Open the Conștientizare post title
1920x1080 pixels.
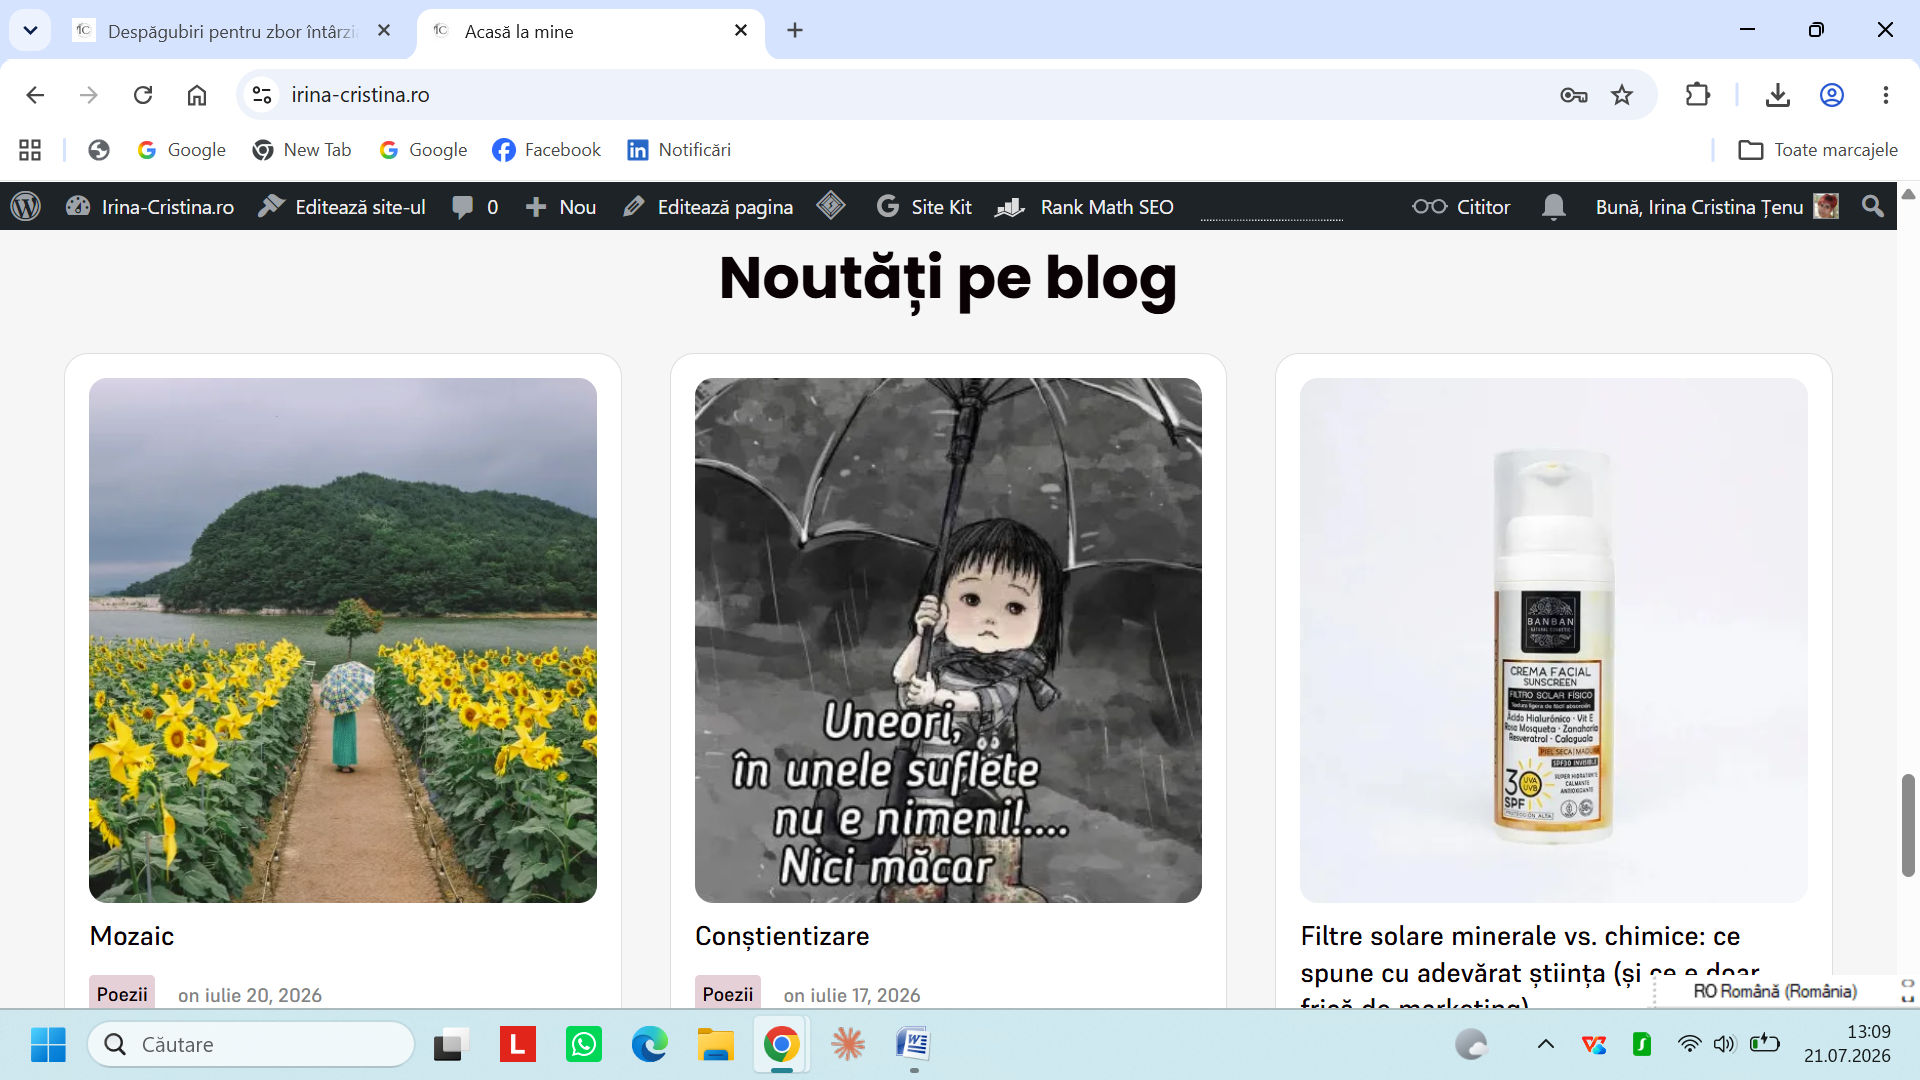tap(782, 936)
